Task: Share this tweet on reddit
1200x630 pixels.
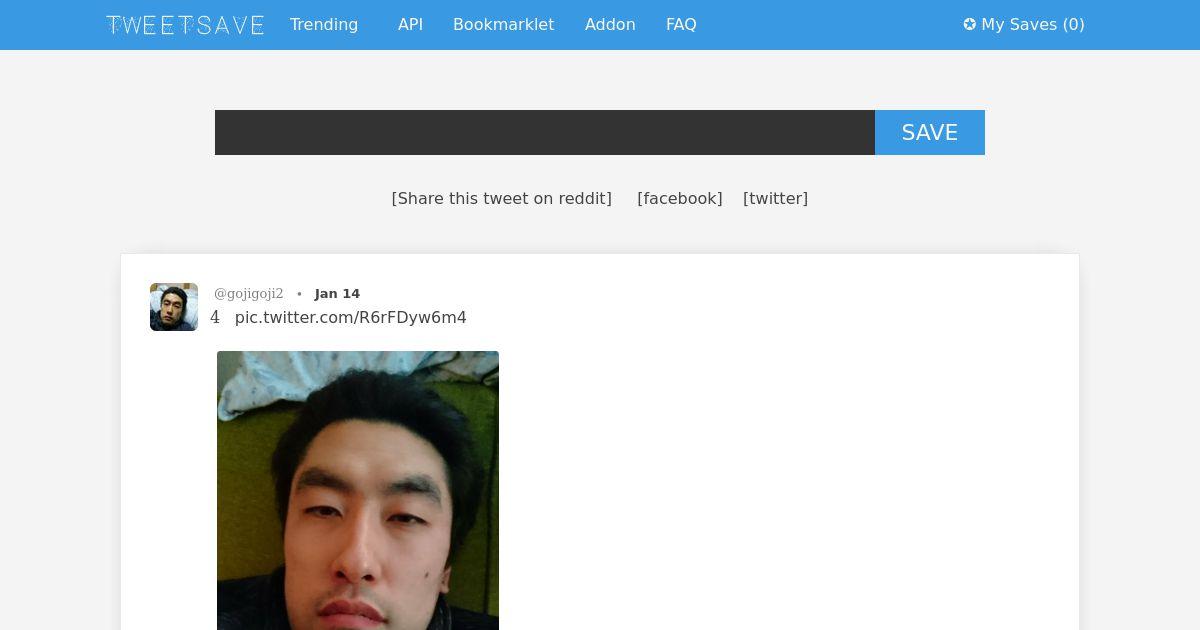Action: tap(502, 198)
